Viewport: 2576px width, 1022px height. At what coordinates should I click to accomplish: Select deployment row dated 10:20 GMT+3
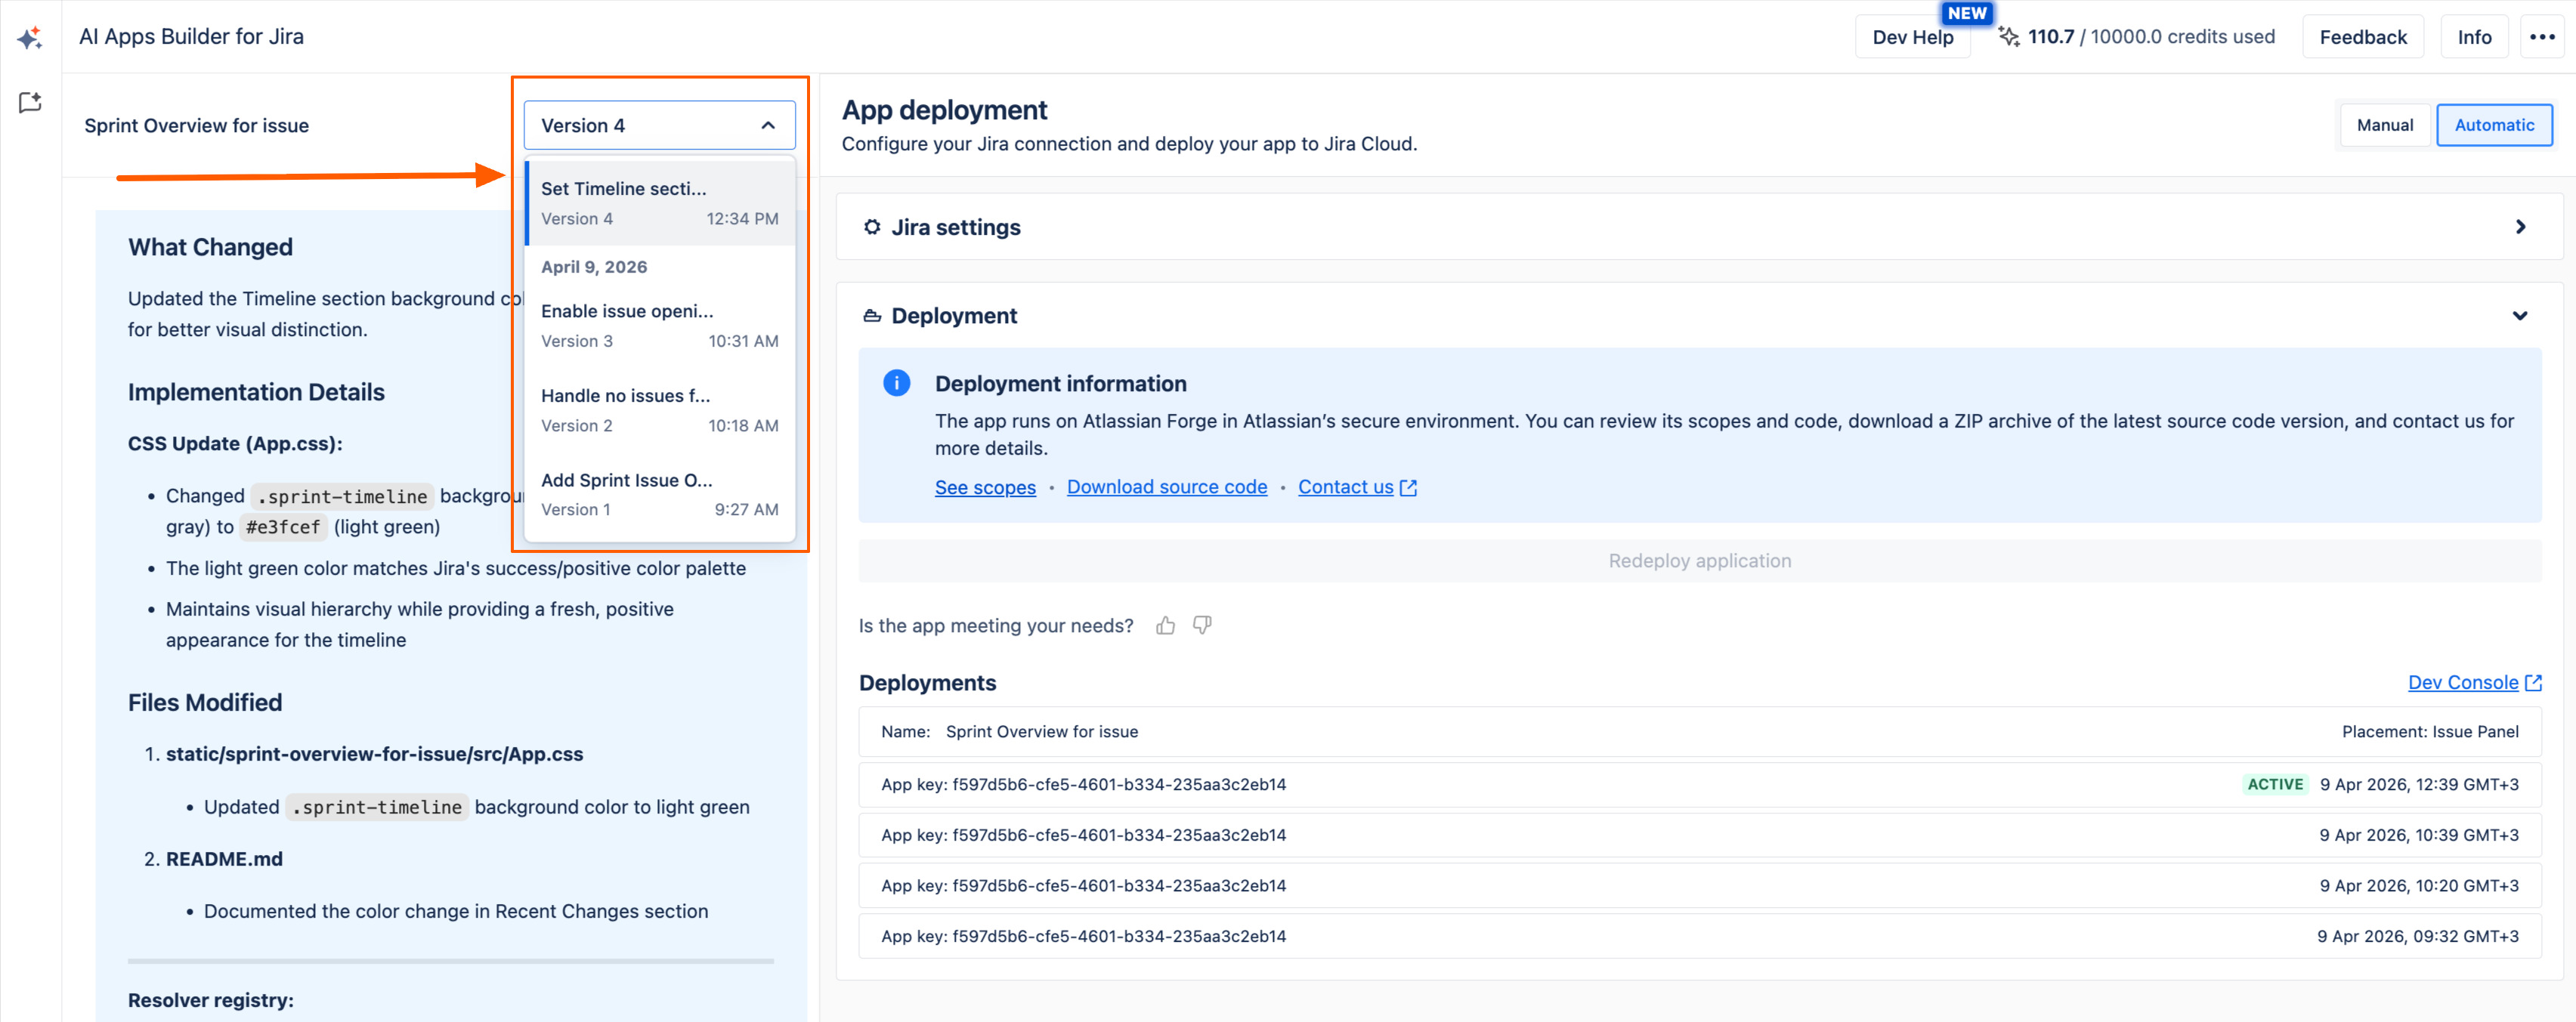[1699, 886]
